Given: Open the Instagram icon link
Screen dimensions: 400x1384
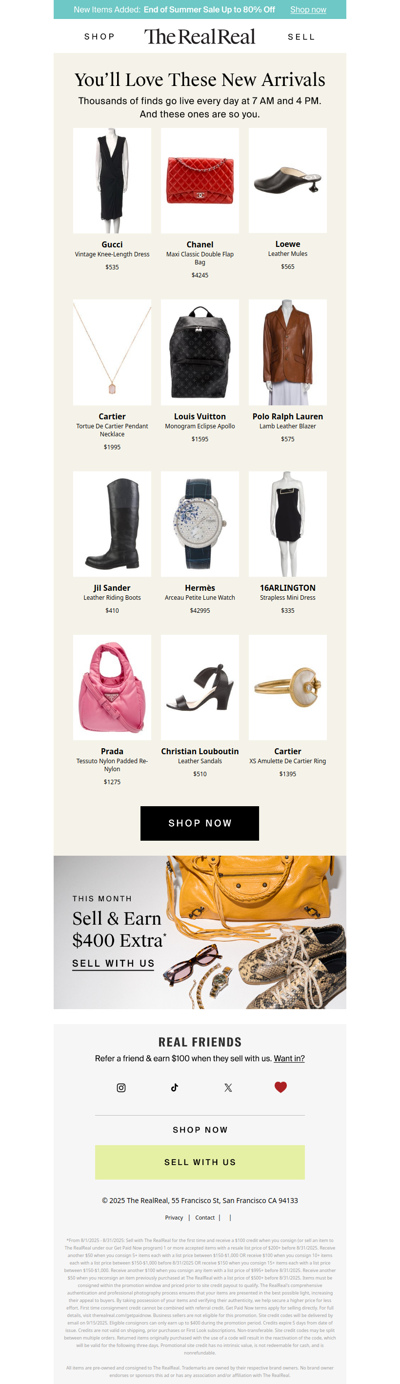Looking at the screenshot, I should click(121, 1087).
